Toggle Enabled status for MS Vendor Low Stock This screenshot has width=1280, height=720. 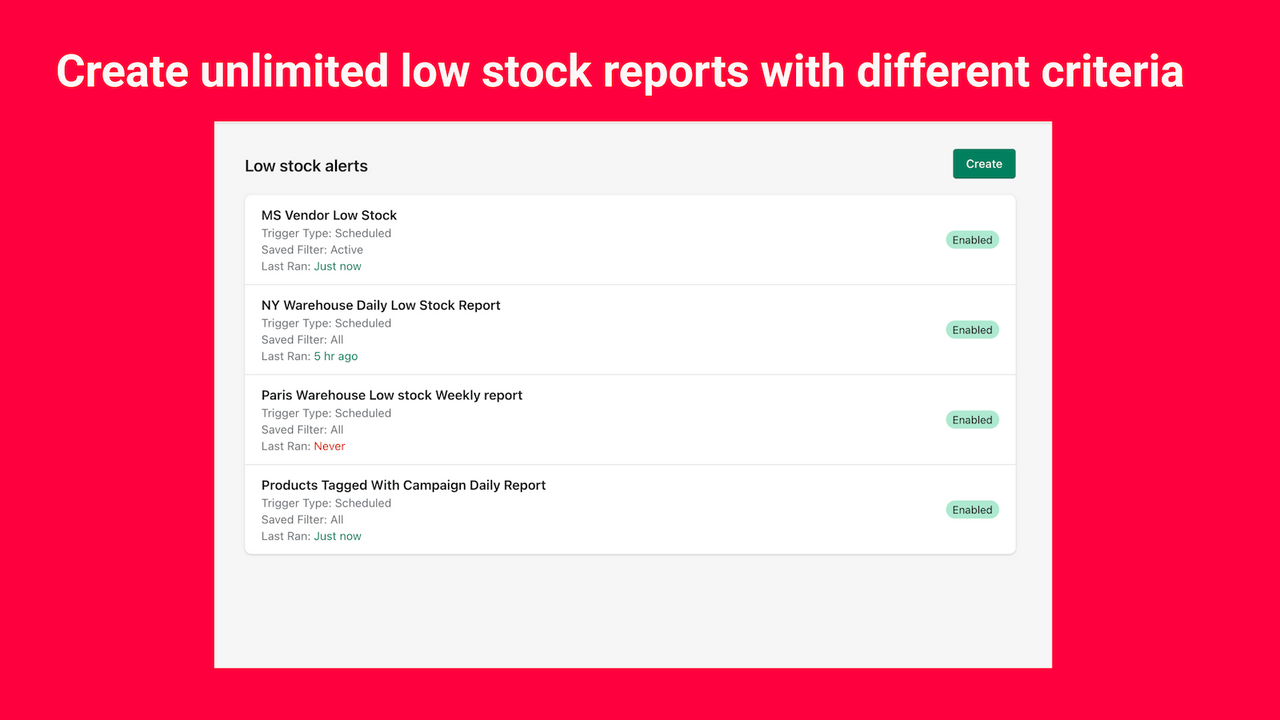(971, 239)
